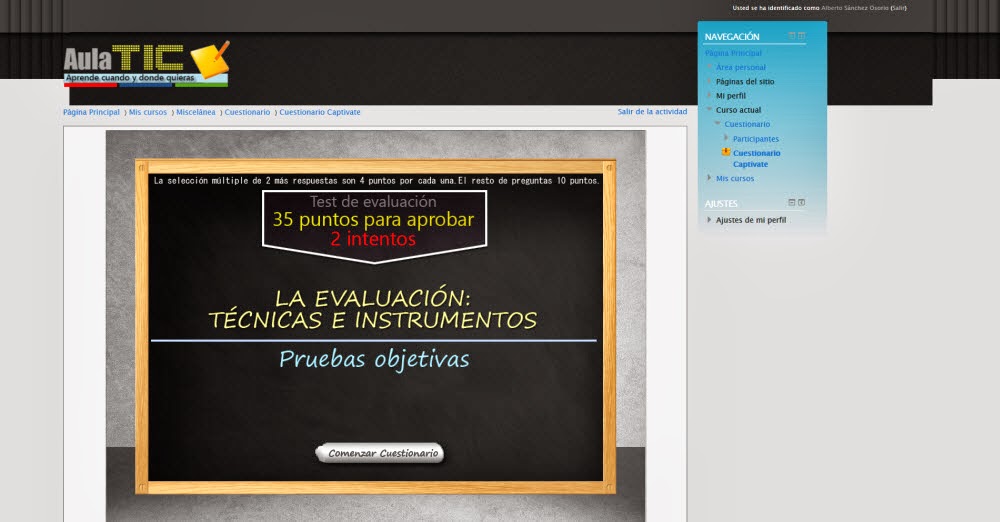Collapse the Navegación block with hide icon

coord(791,36)
